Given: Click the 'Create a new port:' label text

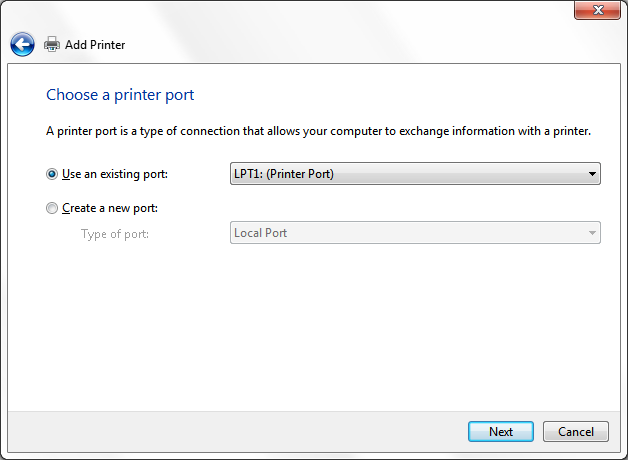Looking at the screenshot, I should 110,208.
